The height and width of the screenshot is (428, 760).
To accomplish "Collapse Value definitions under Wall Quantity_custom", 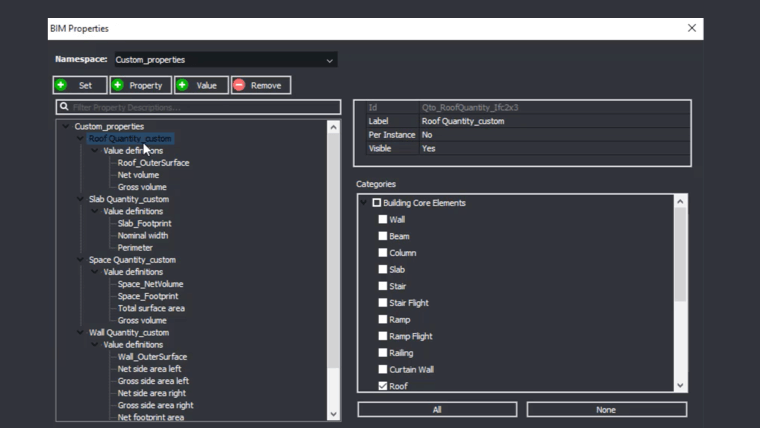I will 95,344.
